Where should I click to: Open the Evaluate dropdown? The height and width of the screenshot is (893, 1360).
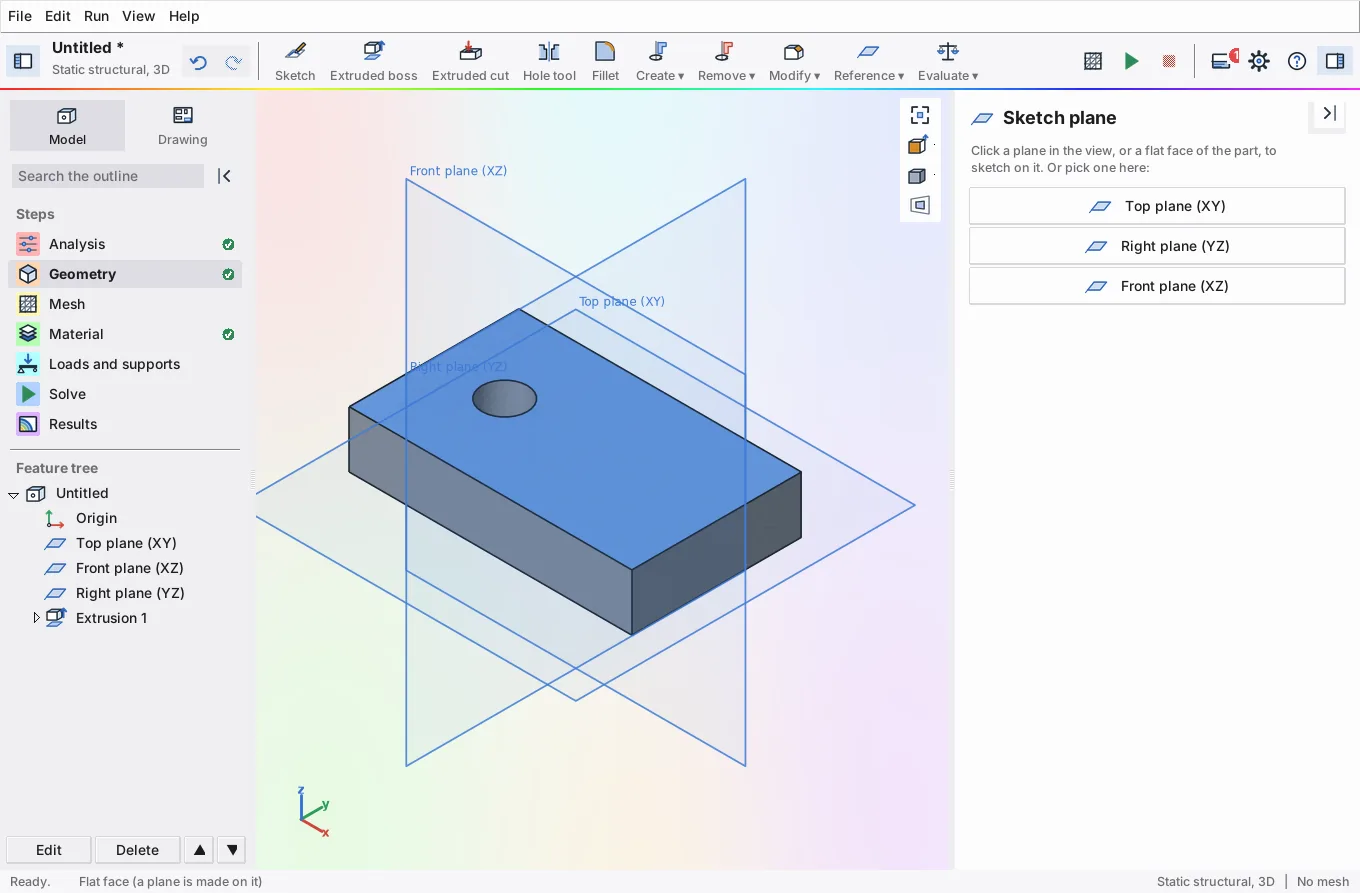click(x=948, y=61)
